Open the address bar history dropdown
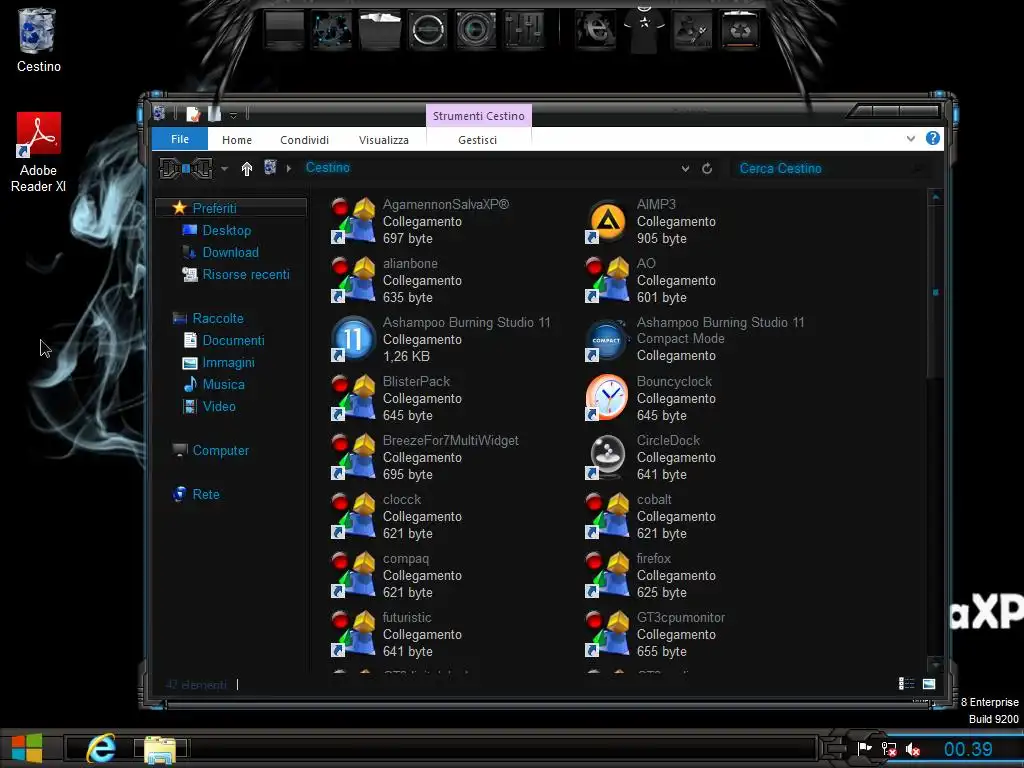1024x768 pixels. tap(685, 168)
